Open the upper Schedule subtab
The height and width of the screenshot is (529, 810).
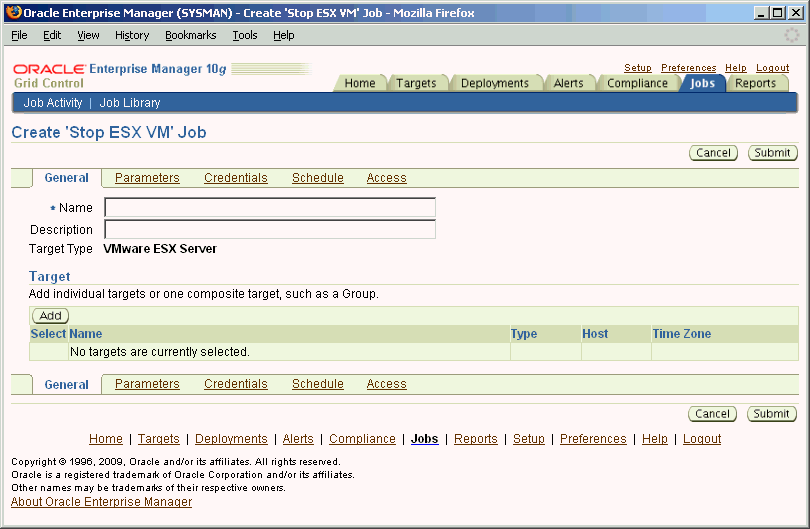point(318,178)
